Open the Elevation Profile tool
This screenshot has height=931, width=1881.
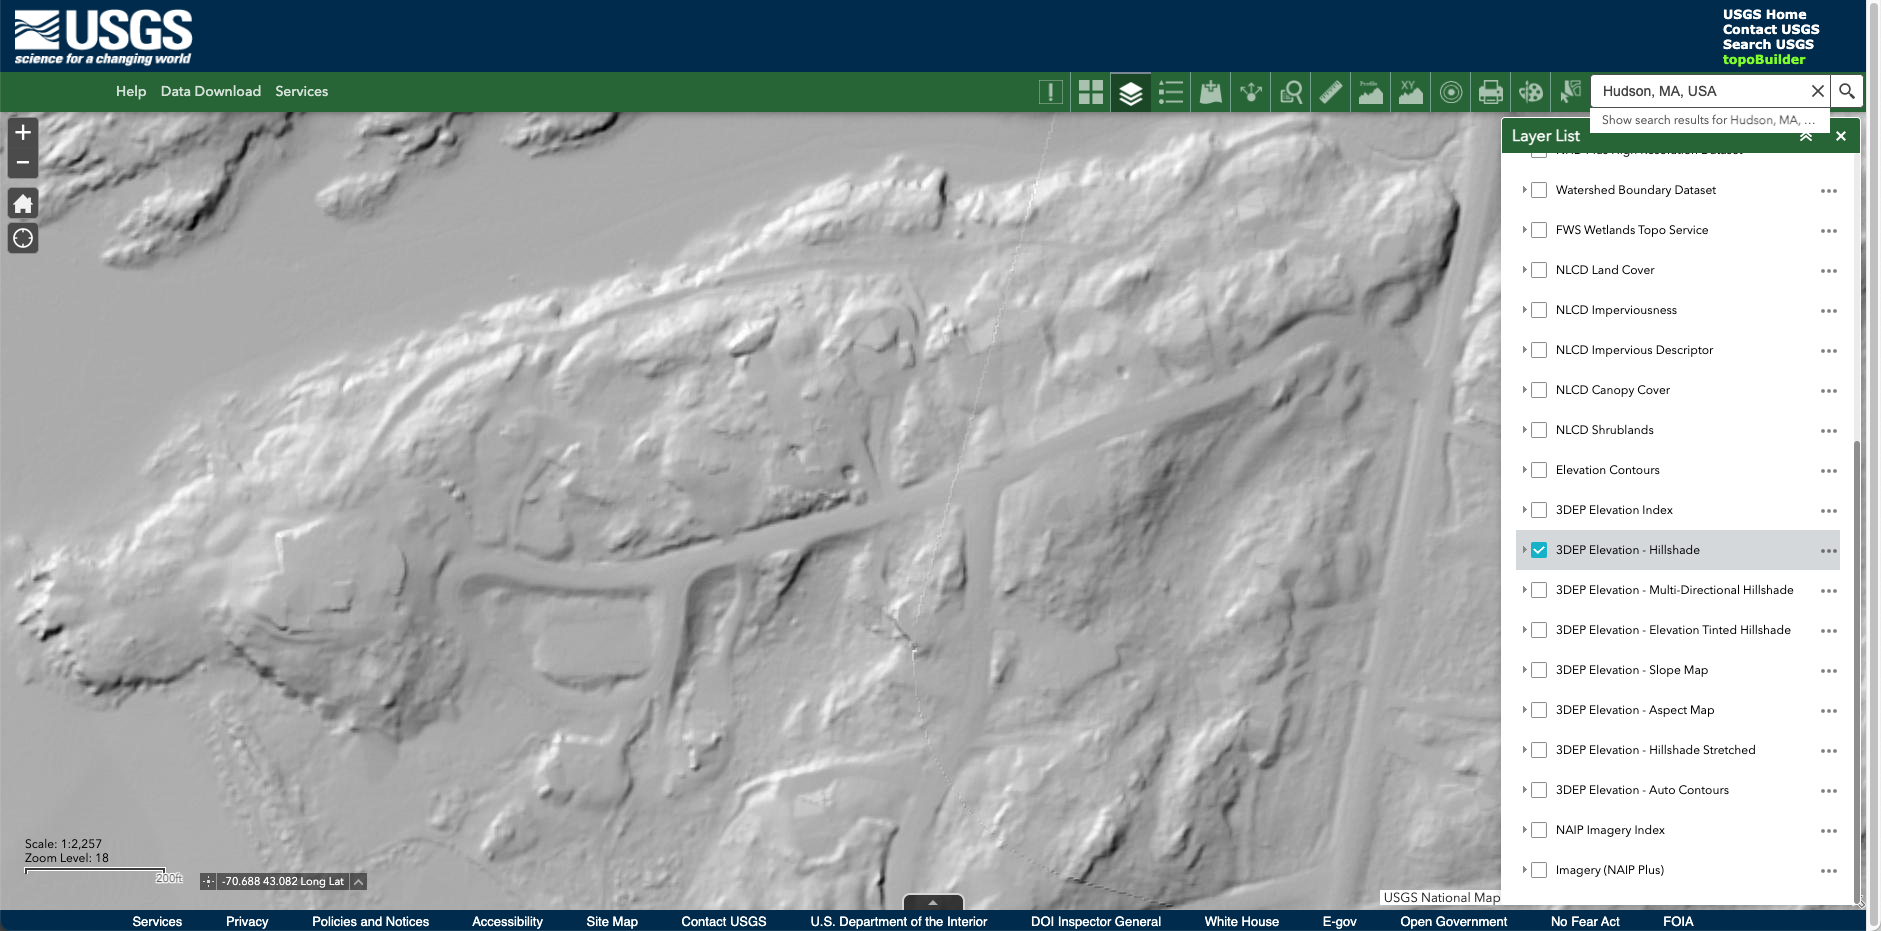1370,92
